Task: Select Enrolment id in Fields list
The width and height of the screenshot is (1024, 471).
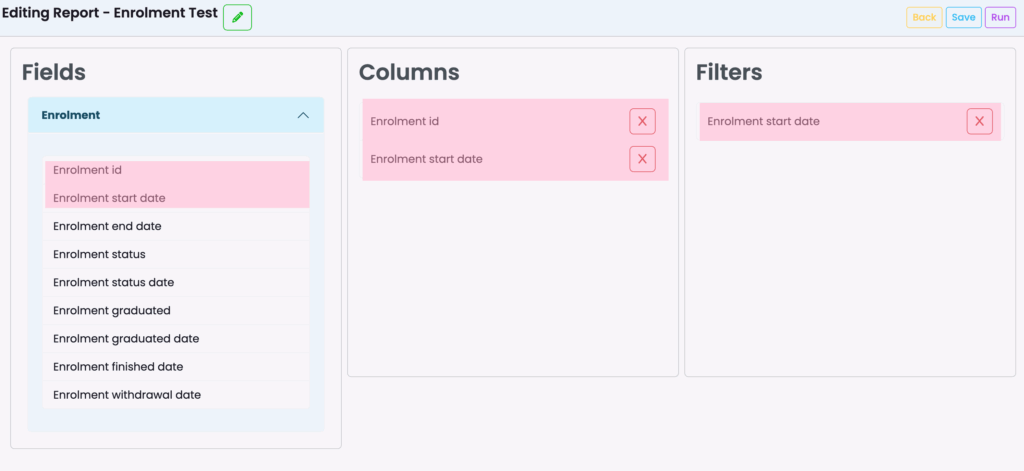Action: point(176,171)
